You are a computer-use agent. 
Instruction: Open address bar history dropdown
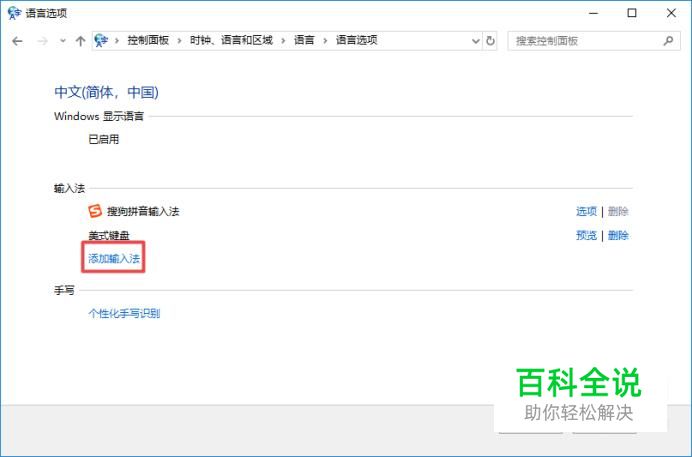click(x=476, y=41)
